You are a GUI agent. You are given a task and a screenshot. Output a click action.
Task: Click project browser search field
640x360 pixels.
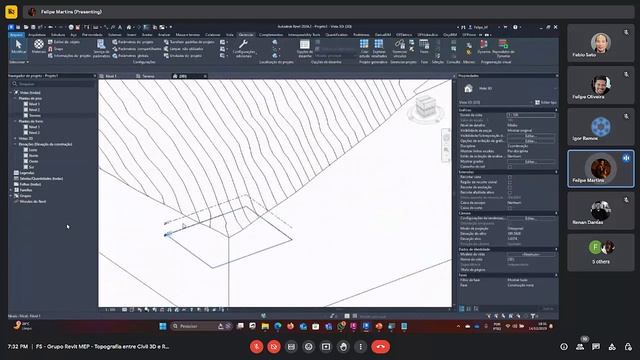point(52,84)
